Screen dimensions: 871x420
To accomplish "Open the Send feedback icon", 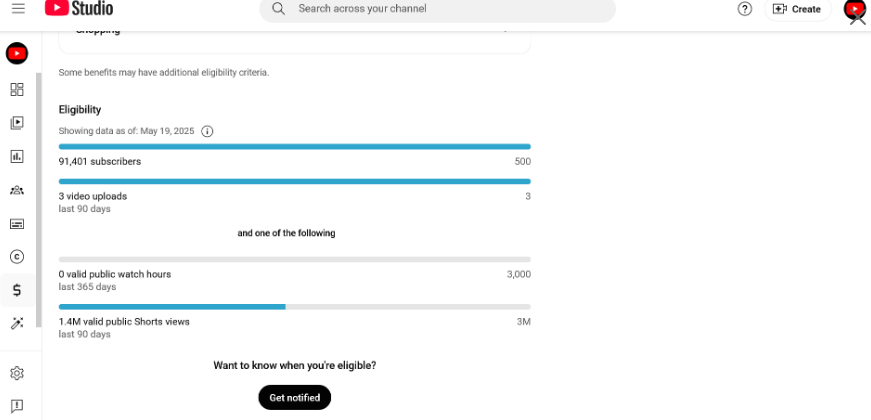I will [17, 406].
